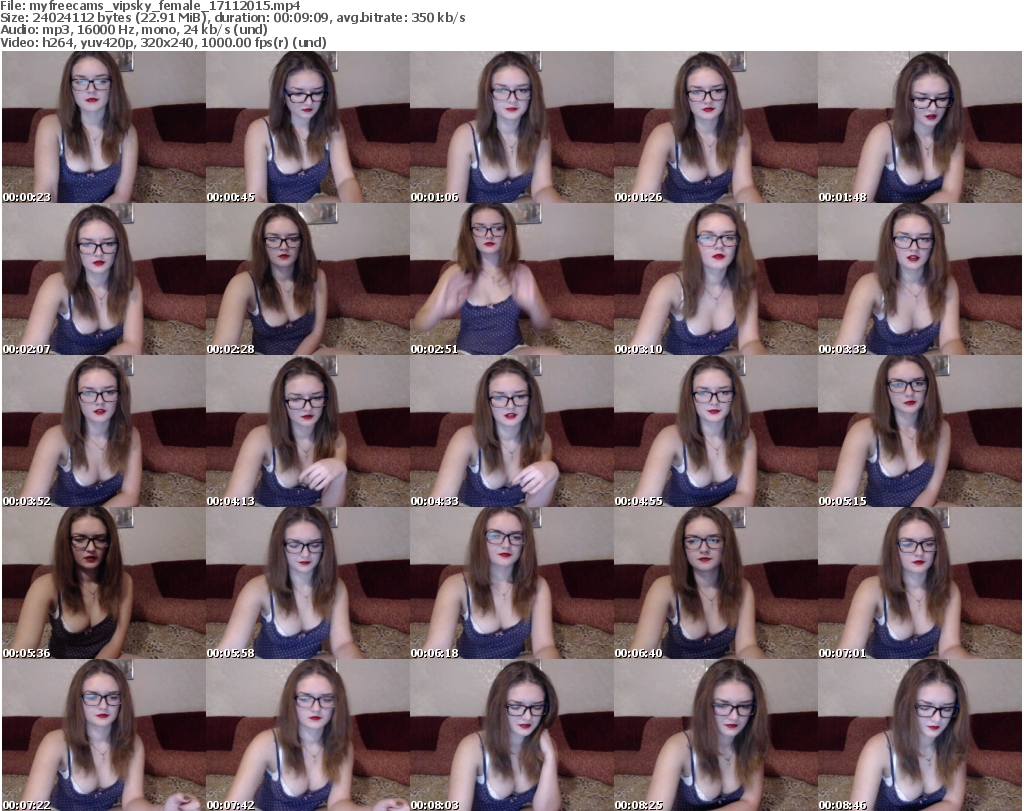1024x811 pixels.
Task: Pick the thumbnail marked 00:01:26
Action: pos(715,127)
